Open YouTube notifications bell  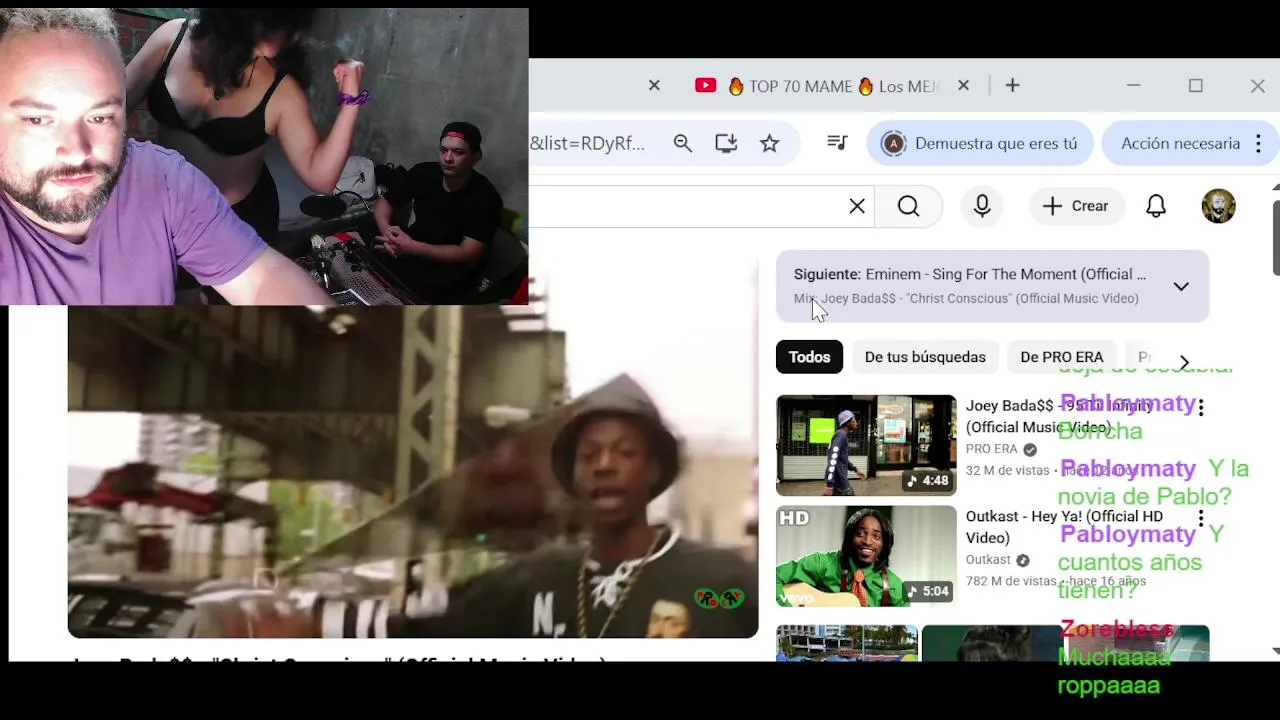pos(1156,206)
